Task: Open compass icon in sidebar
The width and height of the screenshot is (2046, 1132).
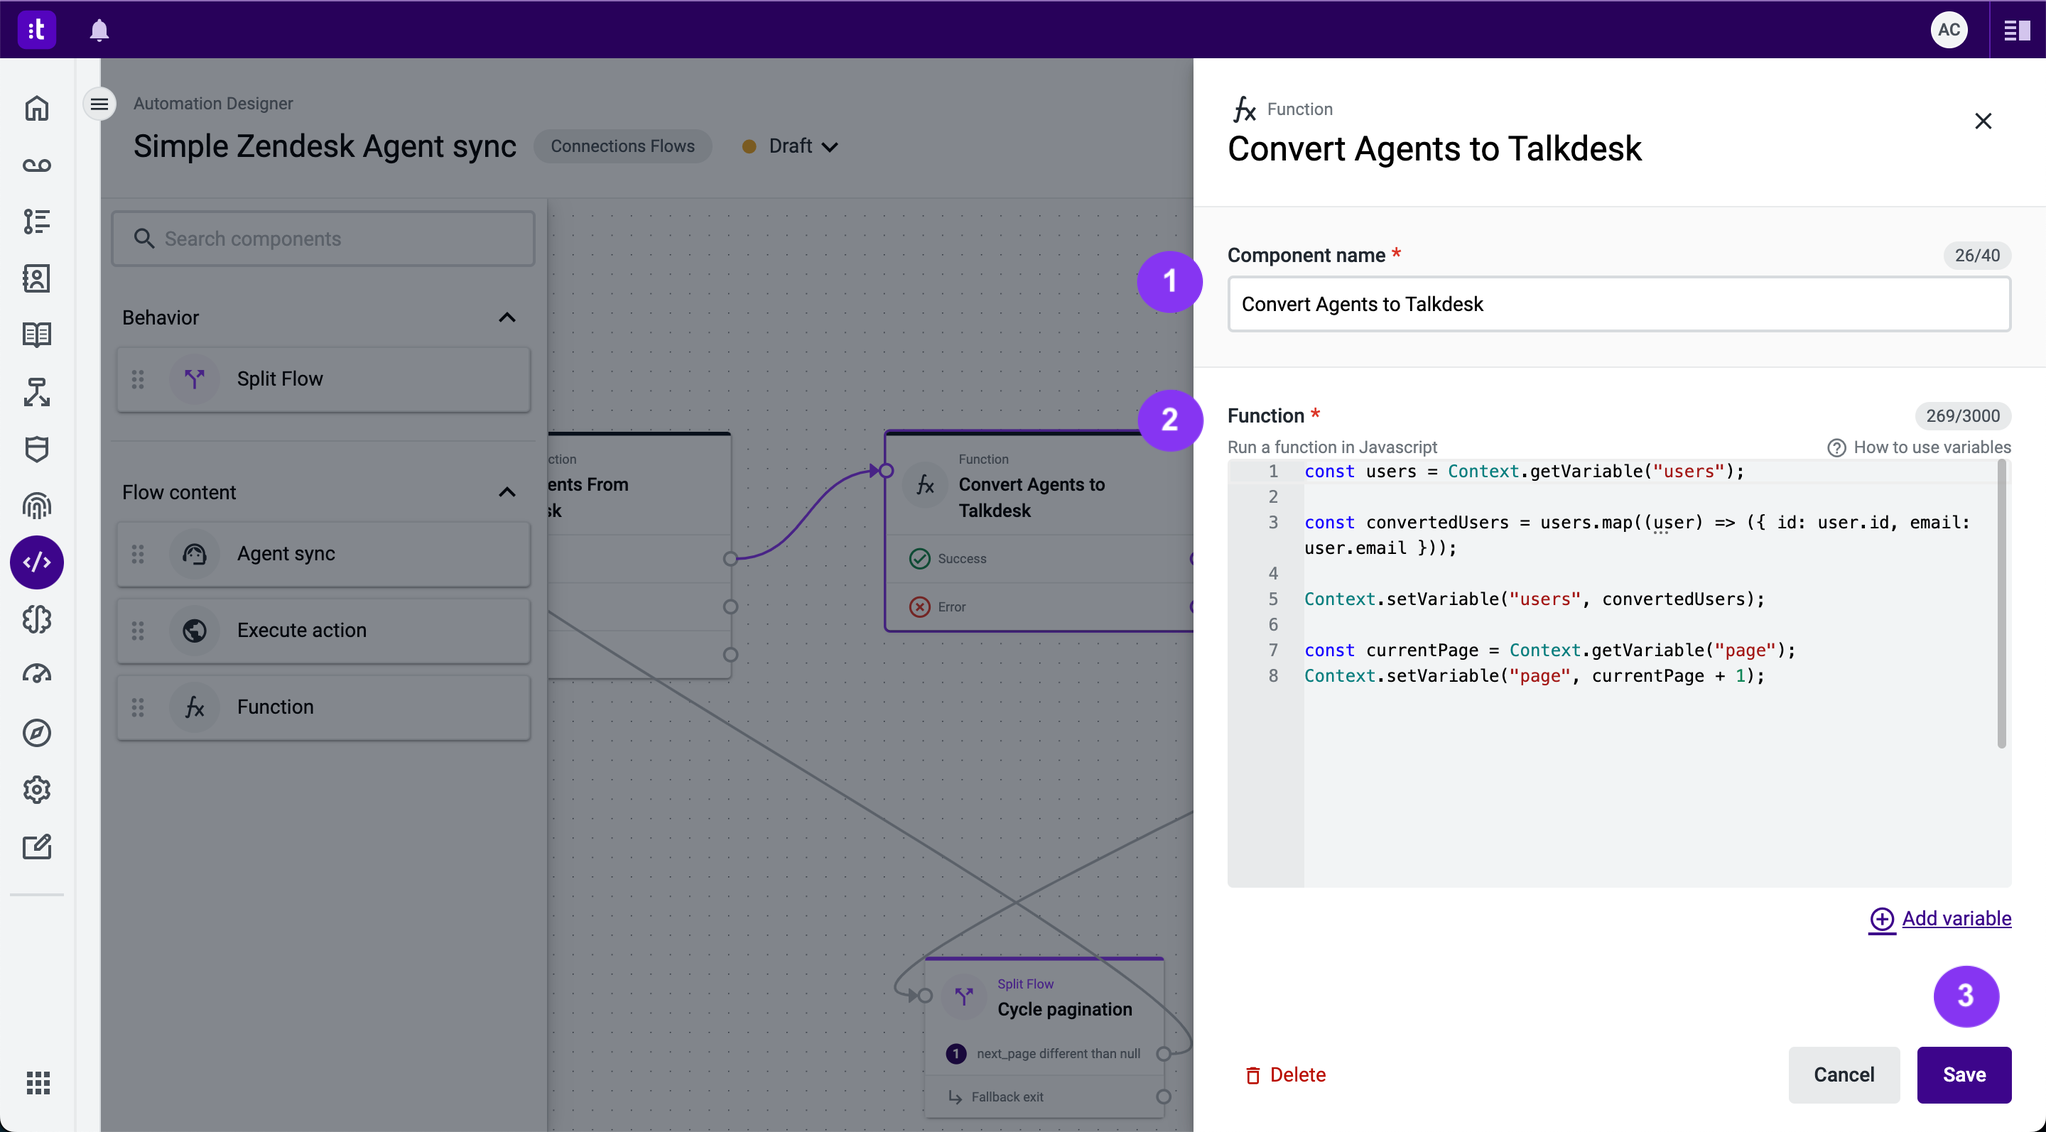Action: coord(37,733)
